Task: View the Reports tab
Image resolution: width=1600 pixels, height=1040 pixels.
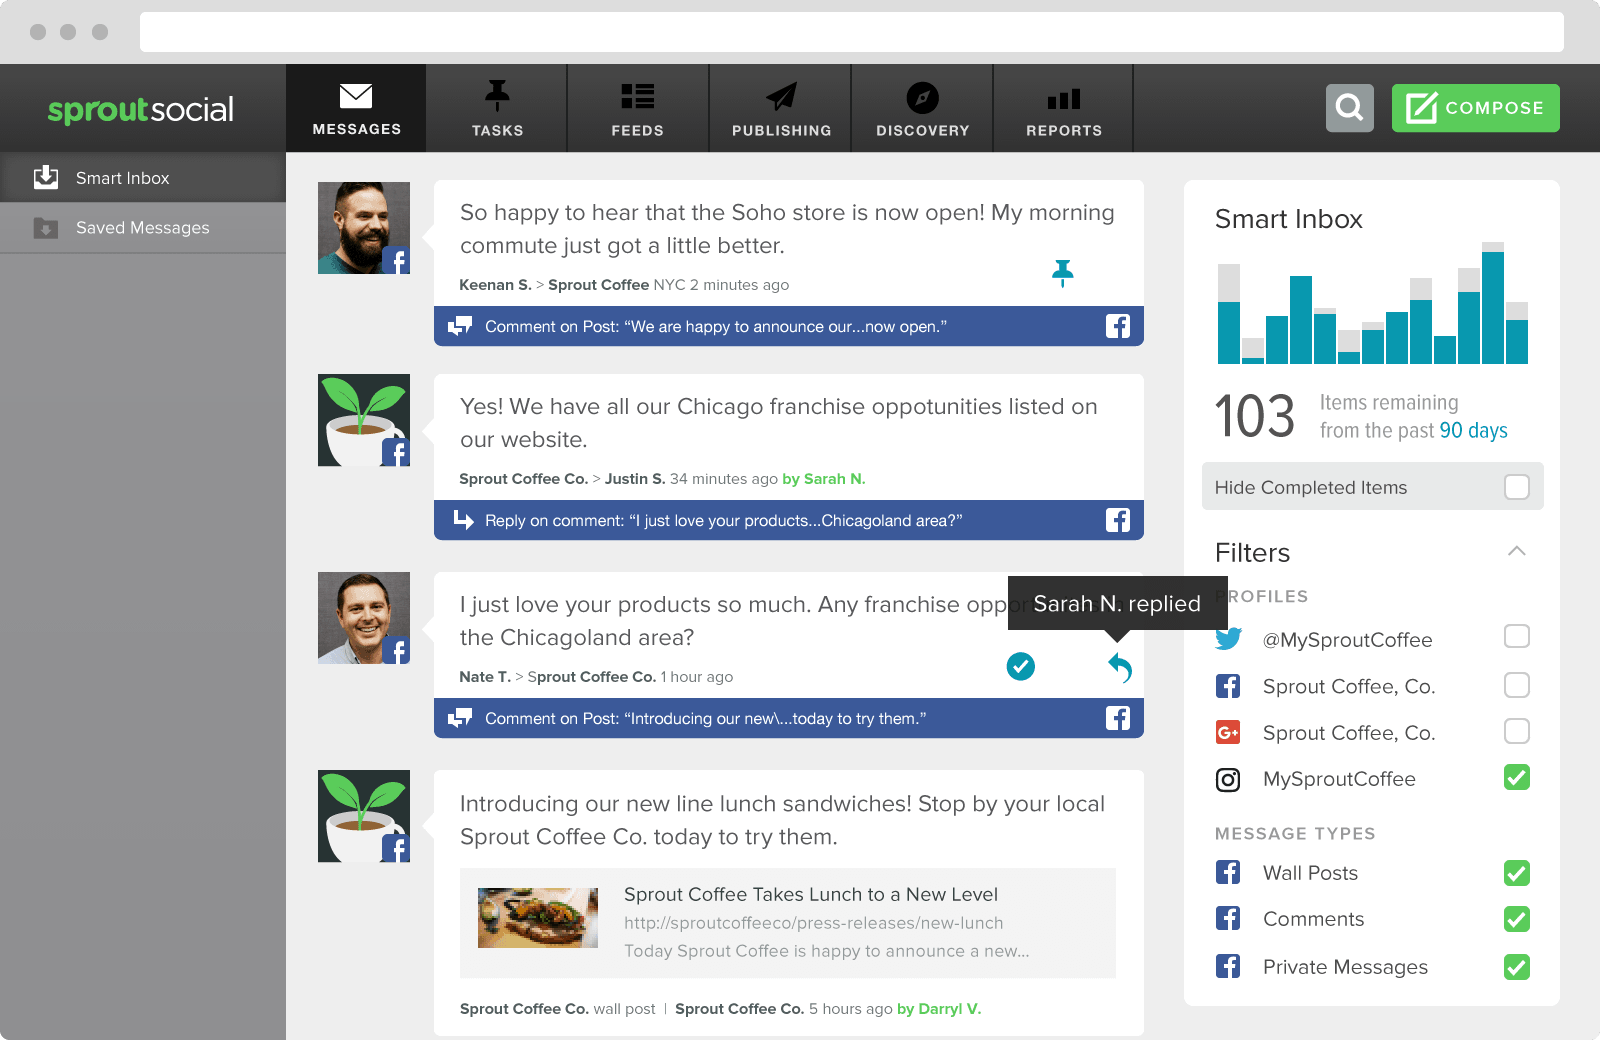Action: click(1063, 108)
